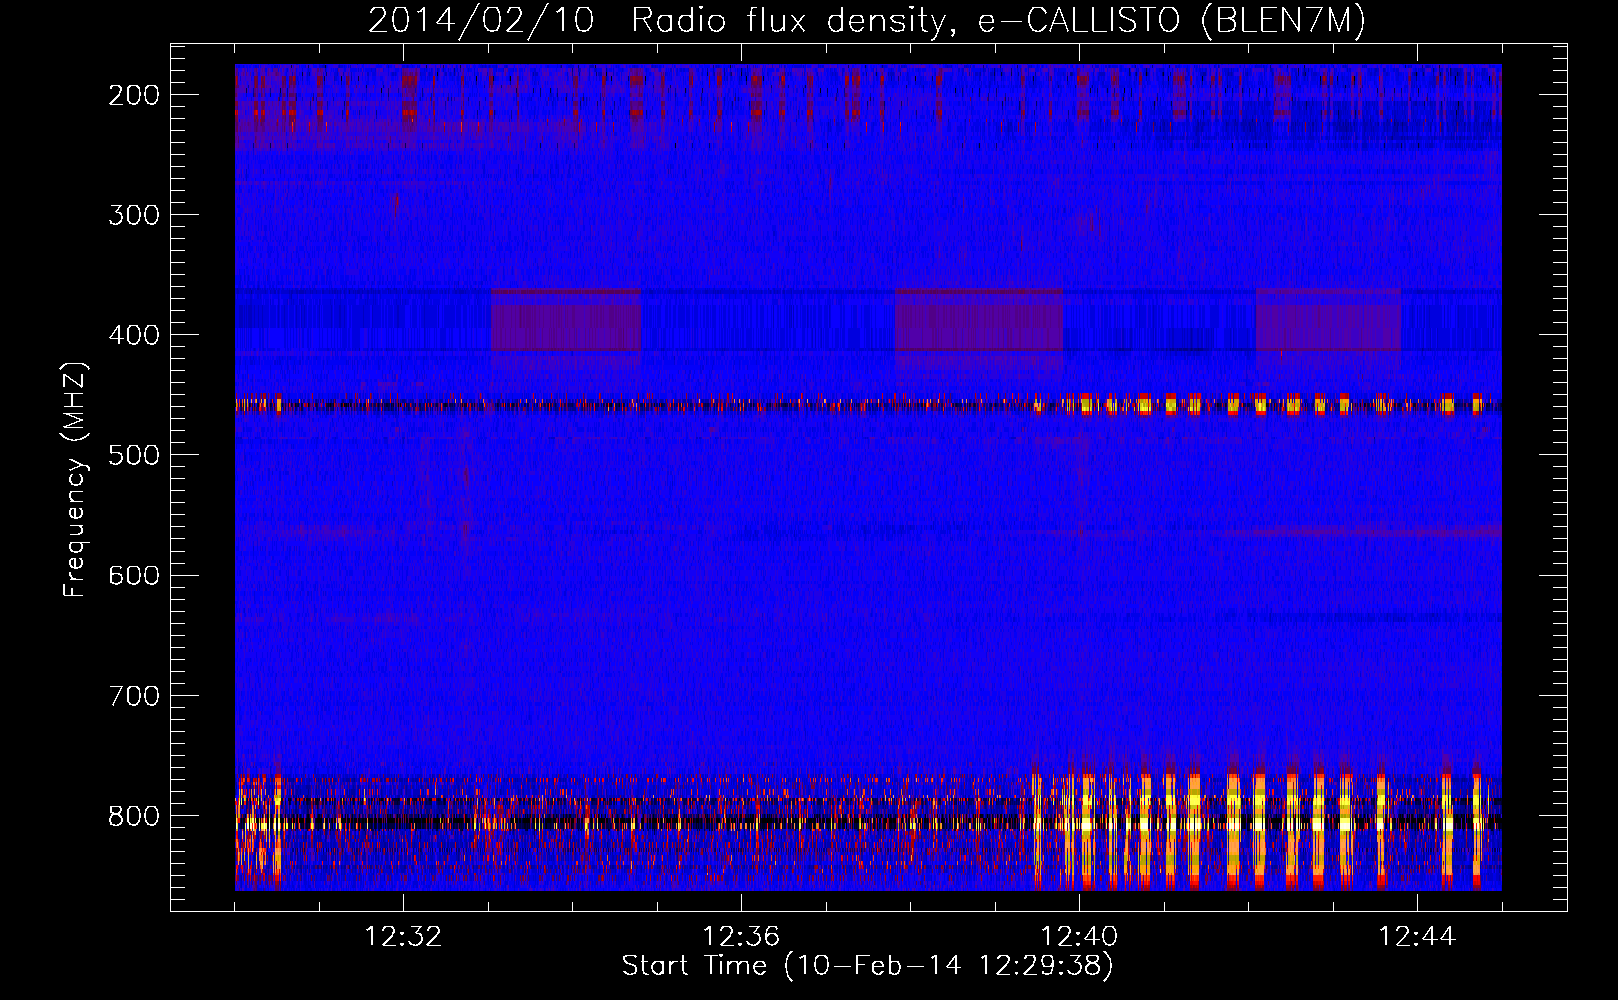
Task: Click the plot title 'Radio flux density, e-CALLISTO (BLEN7M)'
Action: 998,21
